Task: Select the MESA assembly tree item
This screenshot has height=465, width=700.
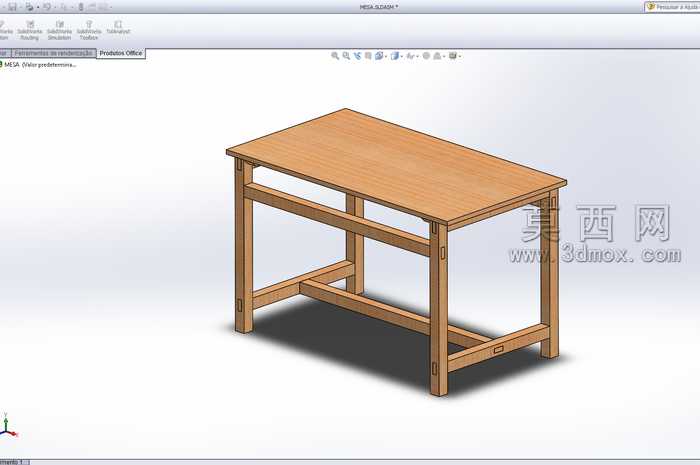Action: coord(39,65)
